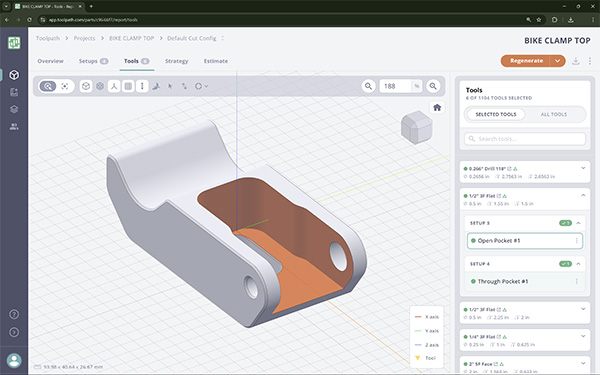
Task: Open browser downloads icon
Action: (x=571, y=20)
